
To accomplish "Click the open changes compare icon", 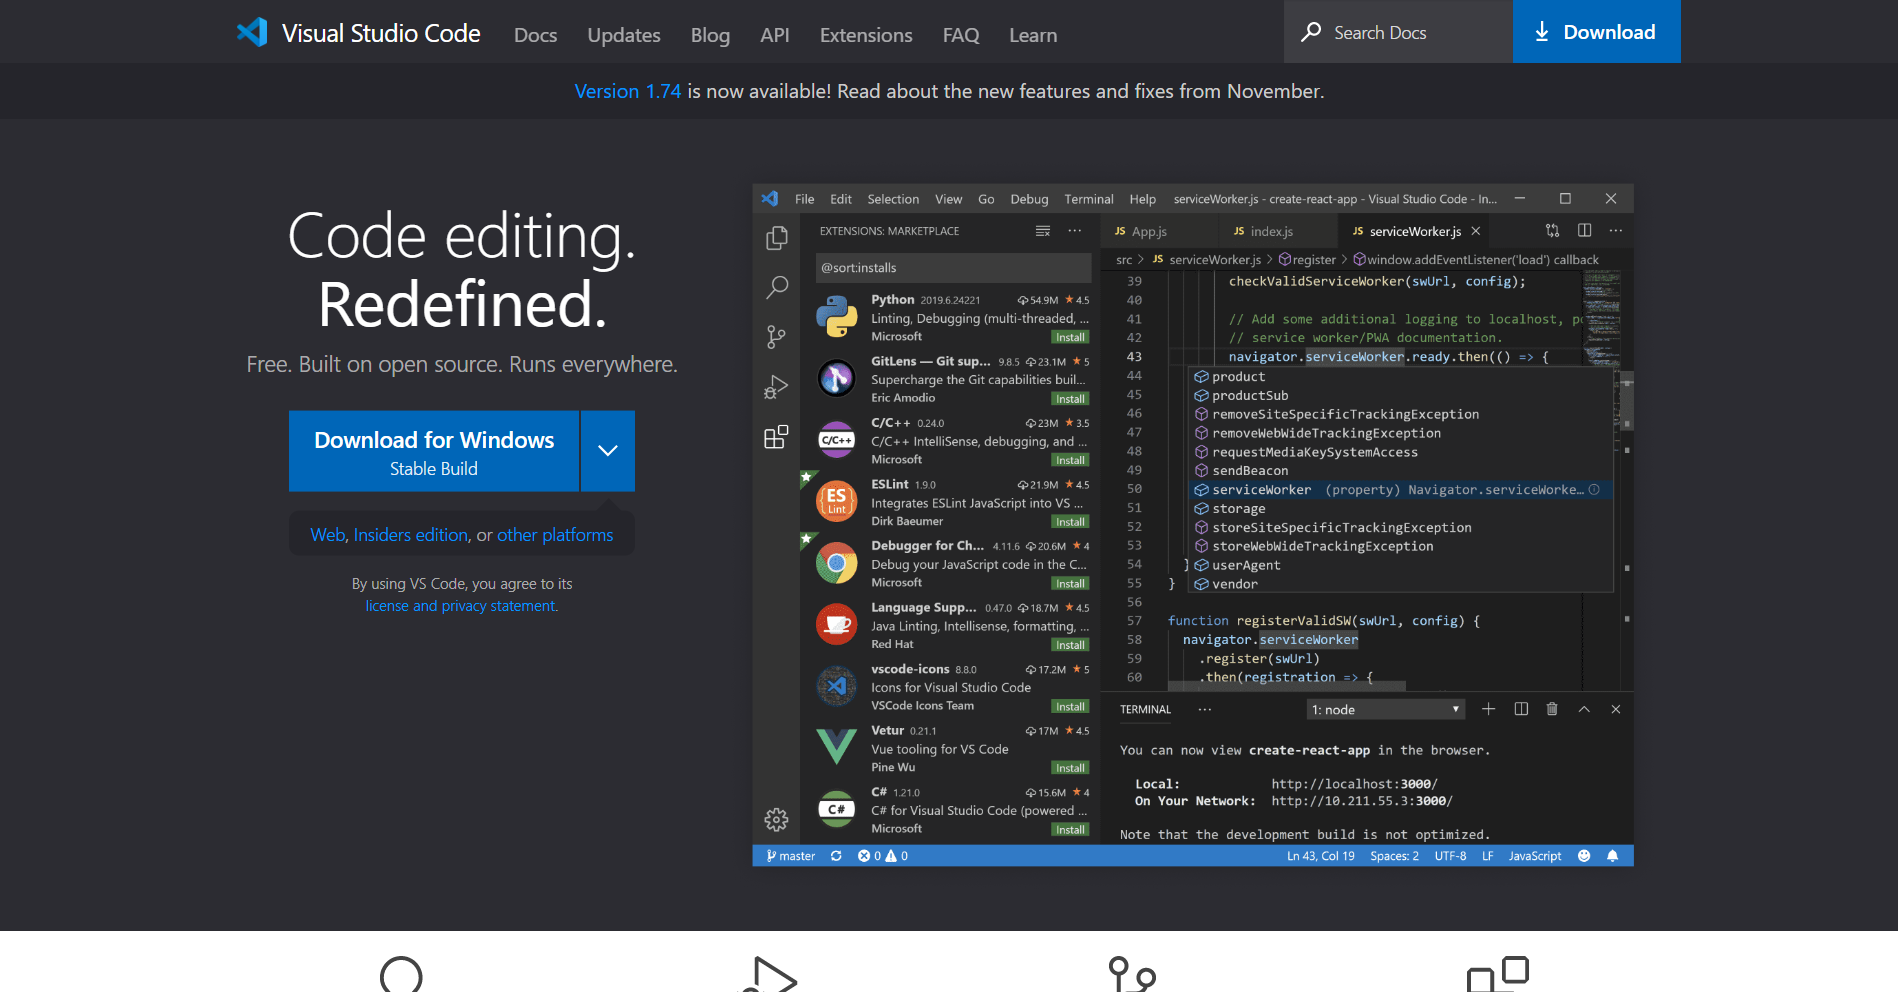I will point(1552,231).
